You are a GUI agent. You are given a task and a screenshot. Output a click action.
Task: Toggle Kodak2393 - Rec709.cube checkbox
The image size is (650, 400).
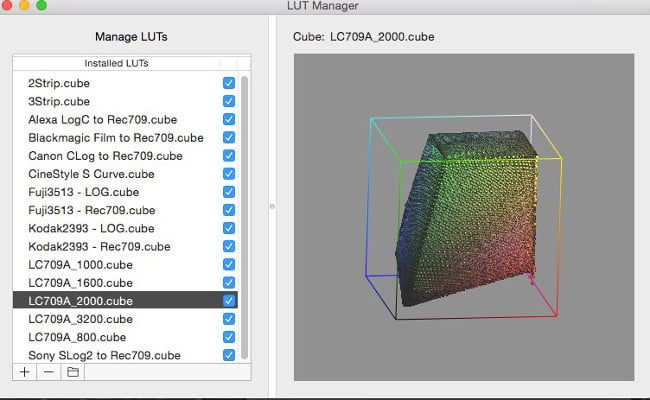(229, 246)
